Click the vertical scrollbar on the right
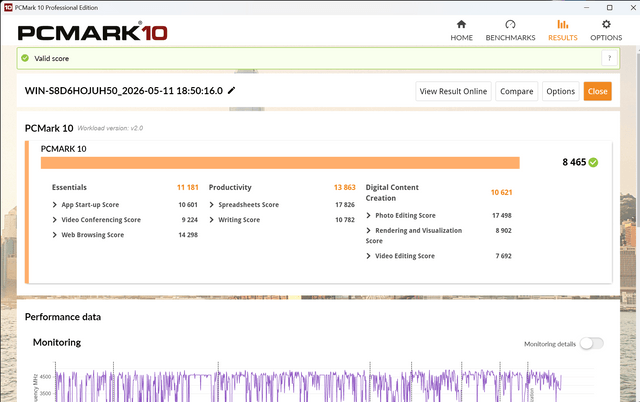Screen dimensions: 640x402 (x=636, y=139)
